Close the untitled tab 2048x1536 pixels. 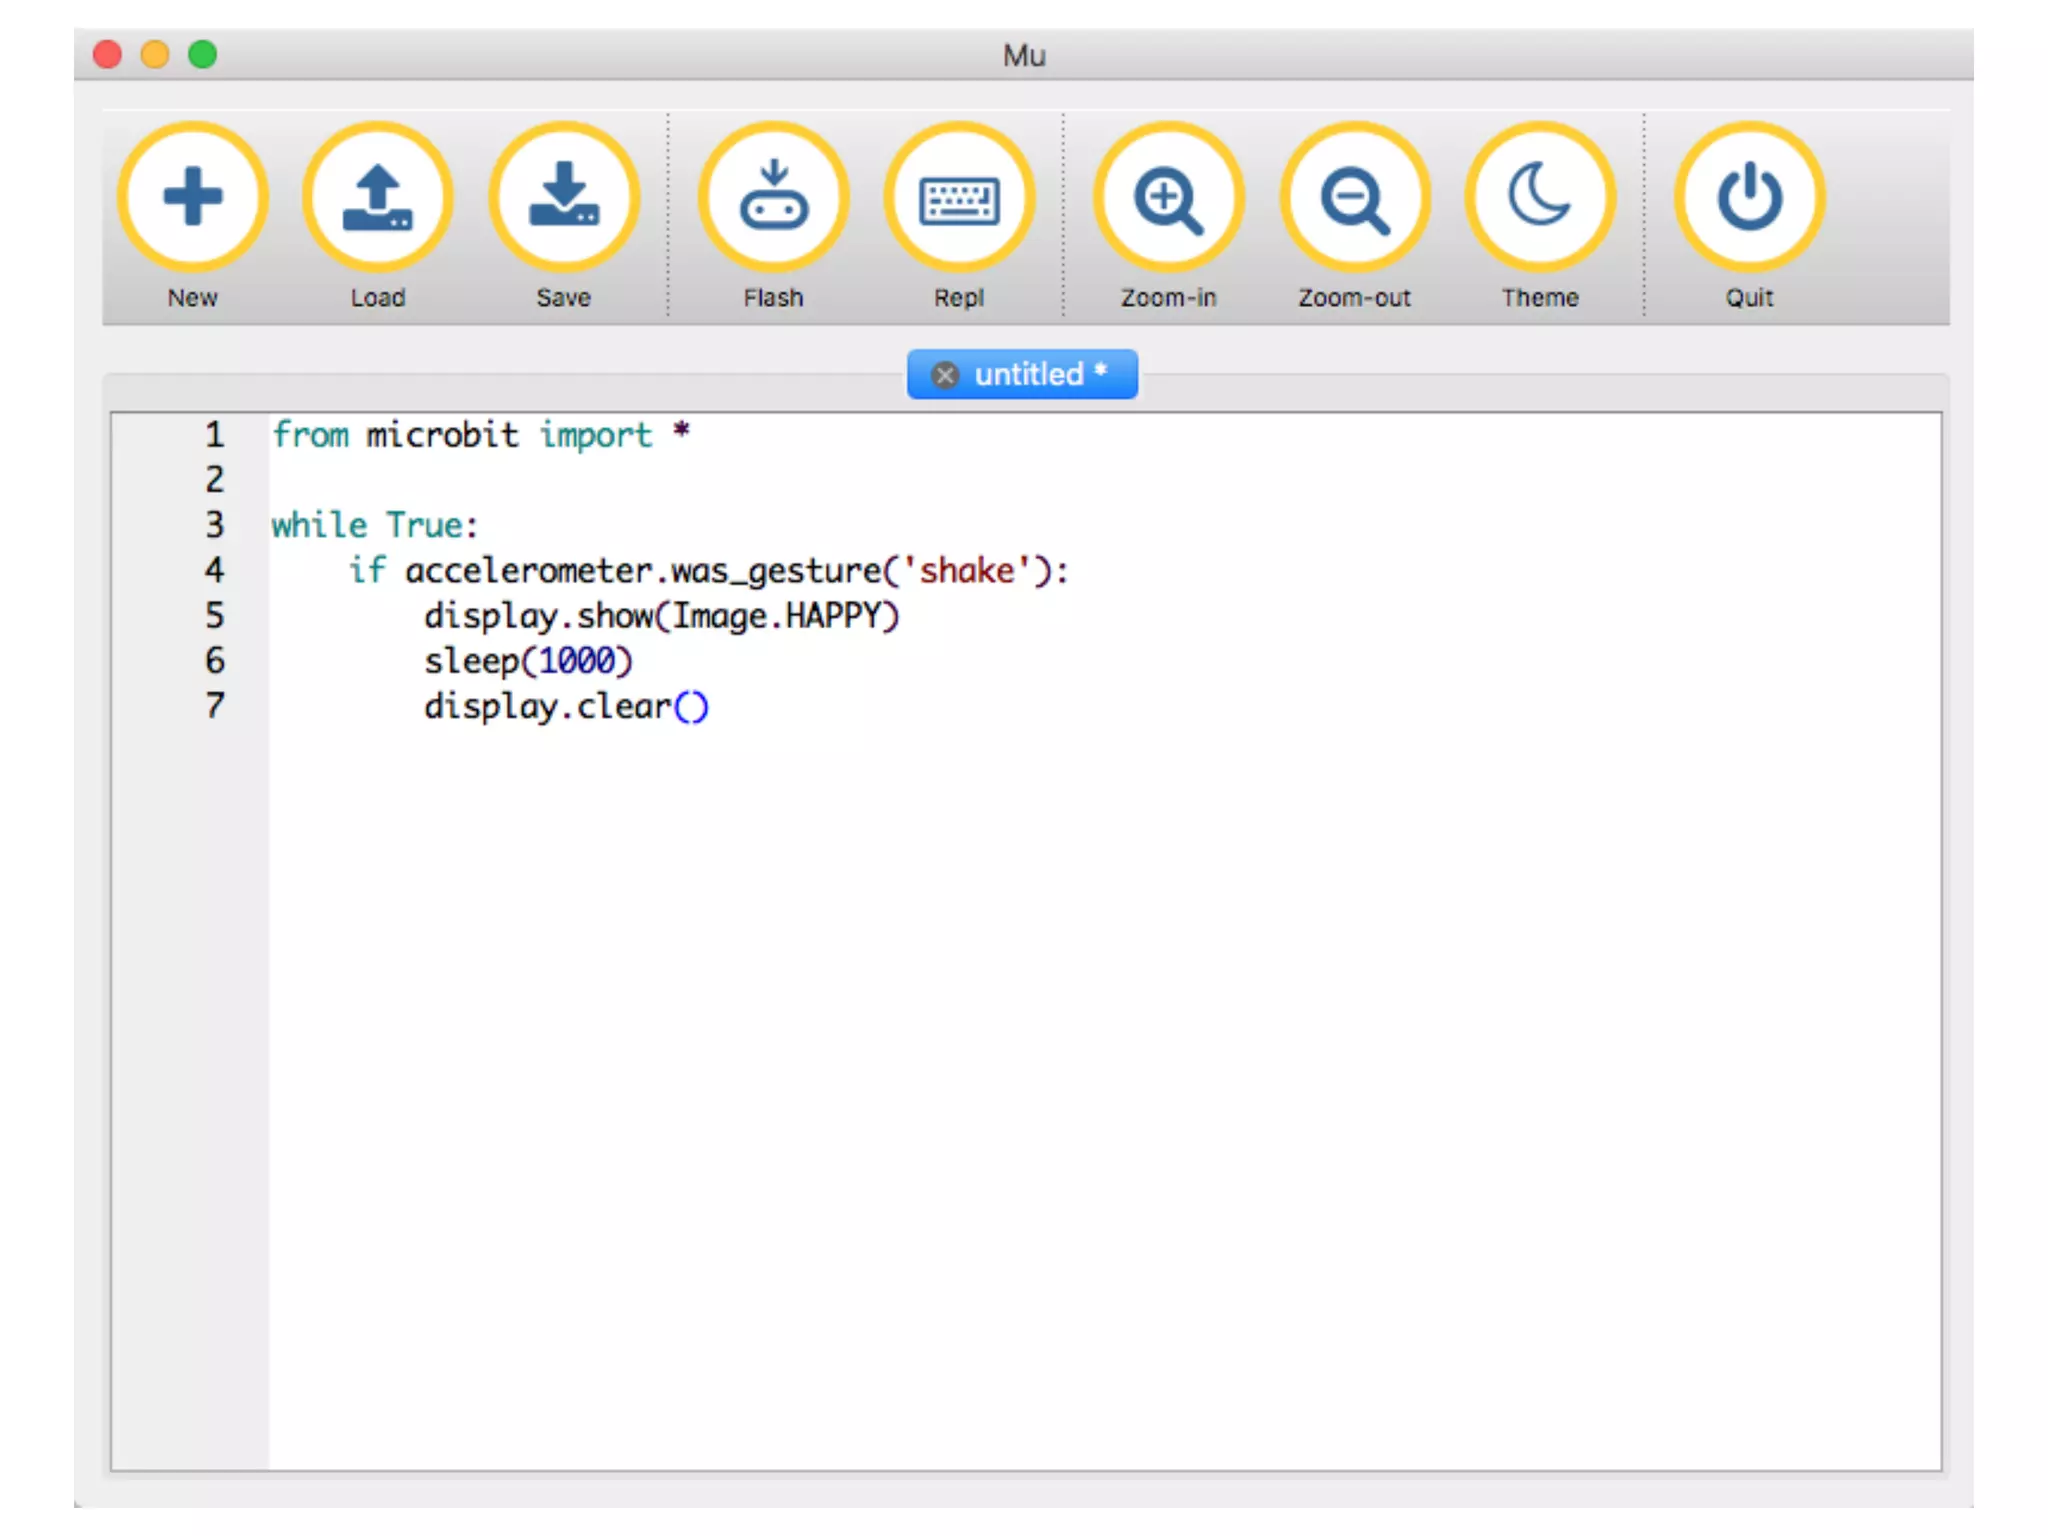click(x=945, y=375)
